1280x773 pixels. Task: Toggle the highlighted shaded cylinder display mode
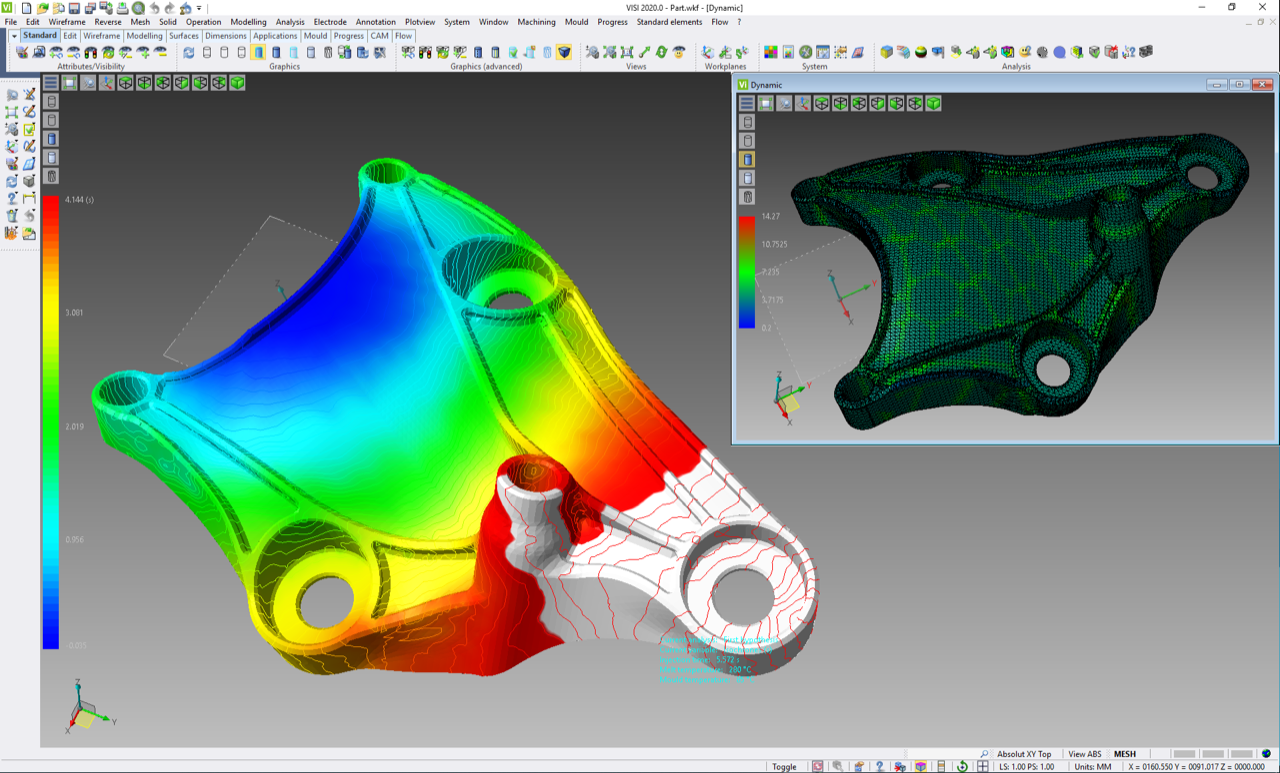[258, 52]
